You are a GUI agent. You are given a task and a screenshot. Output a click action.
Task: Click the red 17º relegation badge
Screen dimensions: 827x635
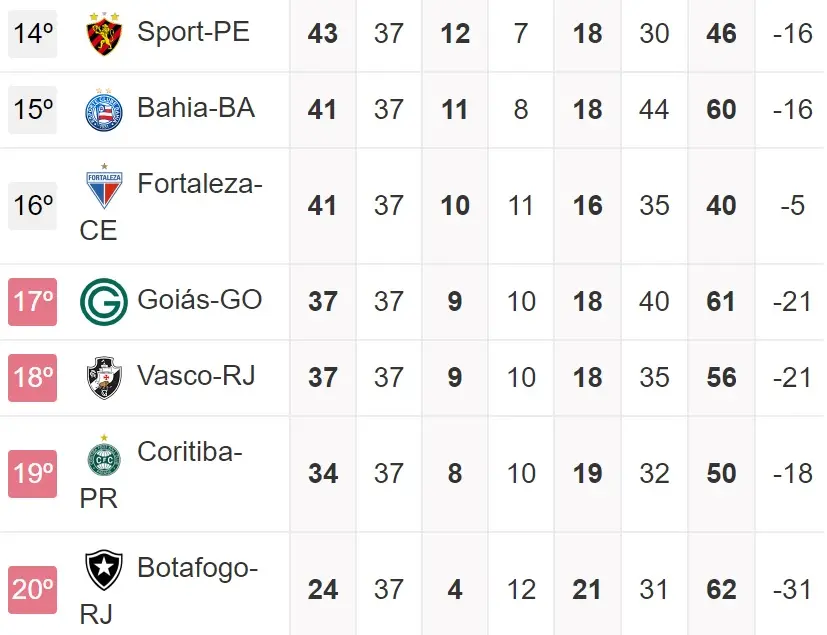(33, 301)
